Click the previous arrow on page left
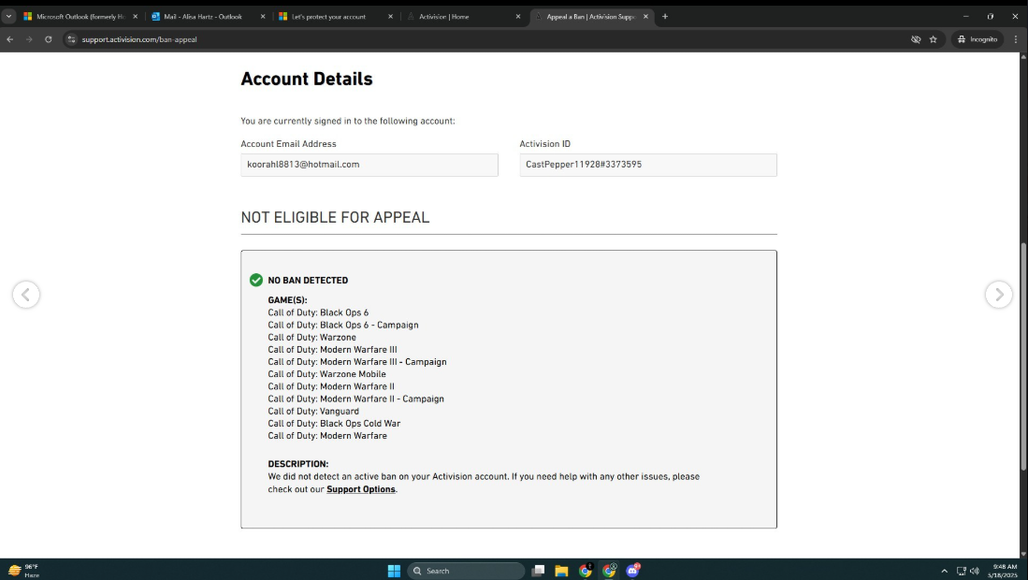1028x580 pixels. [x=26, y=294]
